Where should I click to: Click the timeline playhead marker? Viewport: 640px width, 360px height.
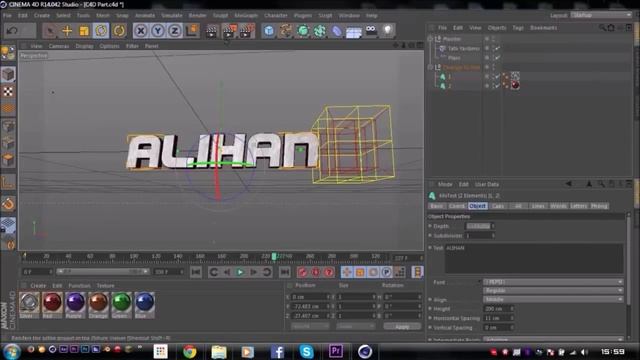[274, 256]
